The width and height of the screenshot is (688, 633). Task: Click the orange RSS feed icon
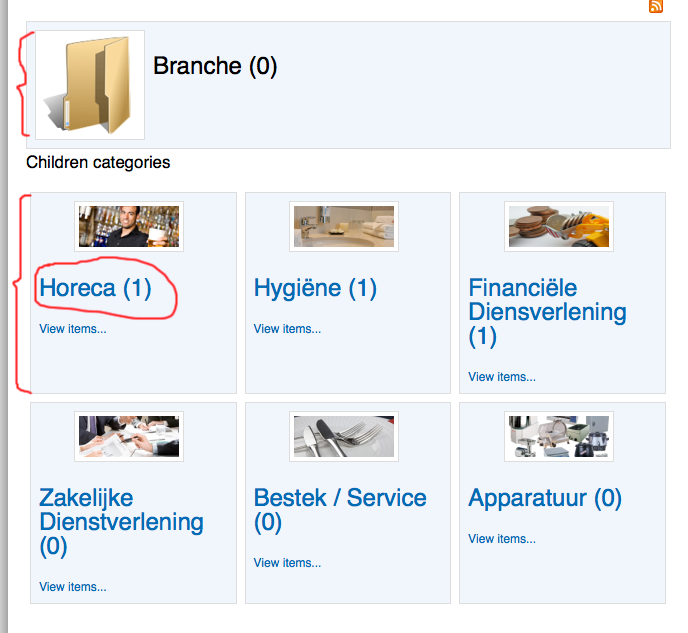pyautogui.click(x=656, y=6)
